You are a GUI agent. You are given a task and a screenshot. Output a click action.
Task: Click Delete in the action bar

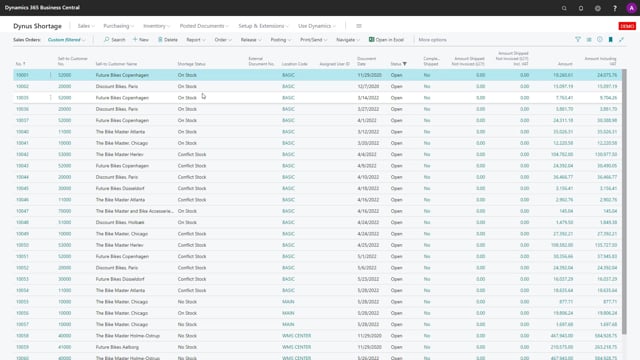point(168,40)
